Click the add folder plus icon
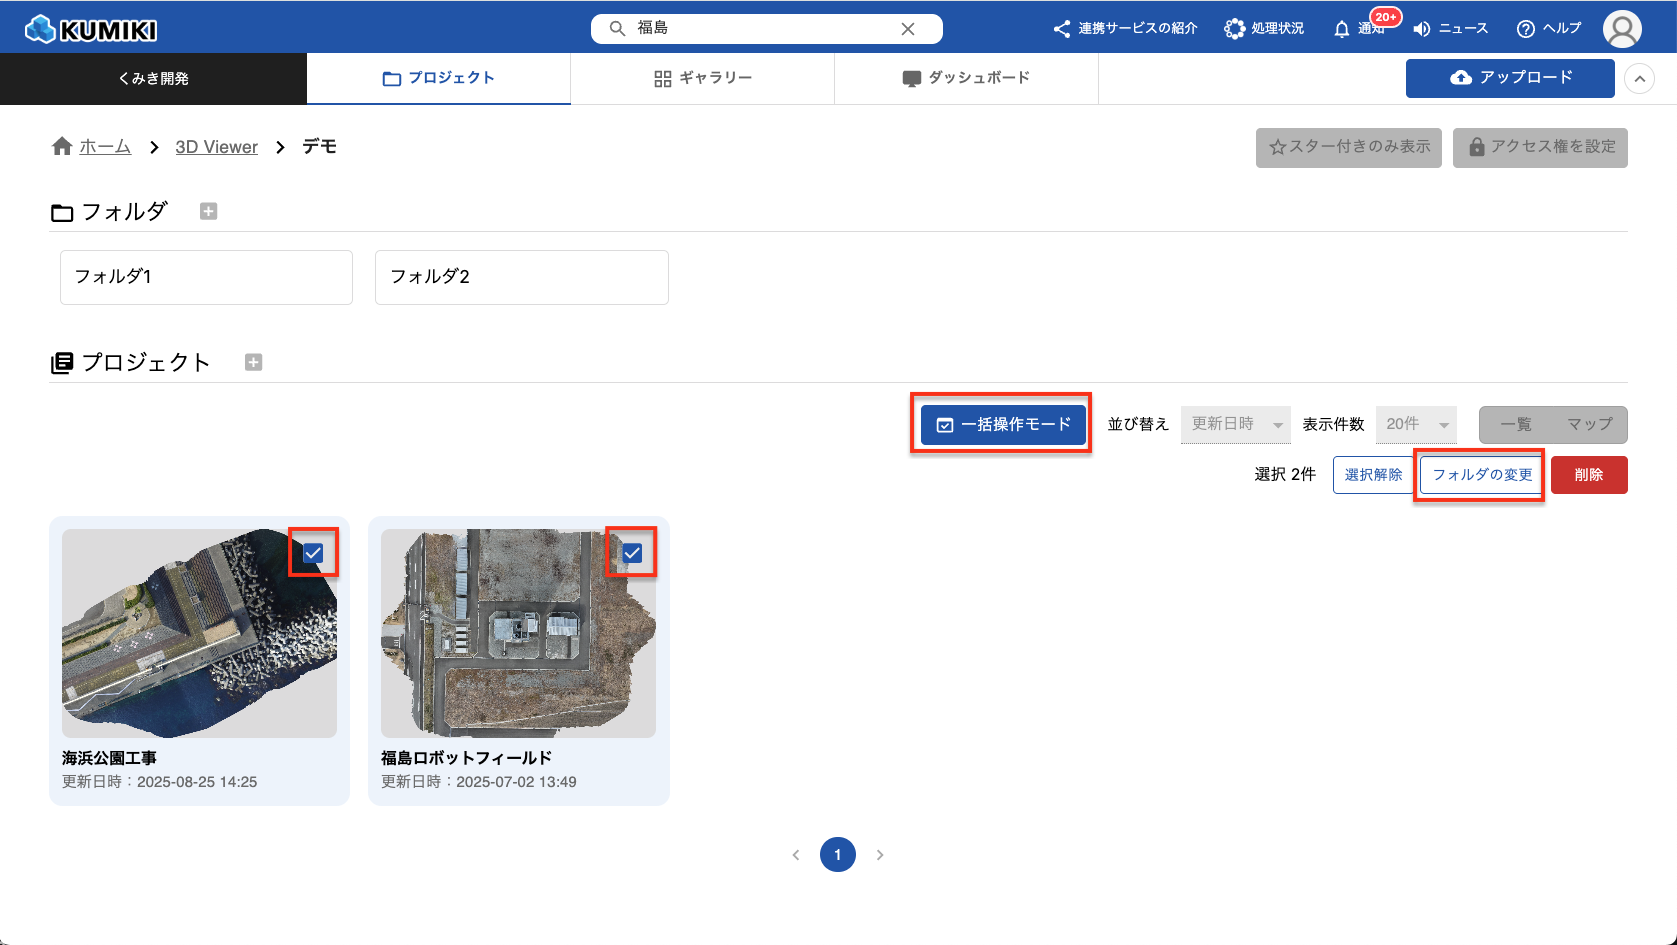The width and height of the screenshot is (1677, 945). [x=208, y=211]
